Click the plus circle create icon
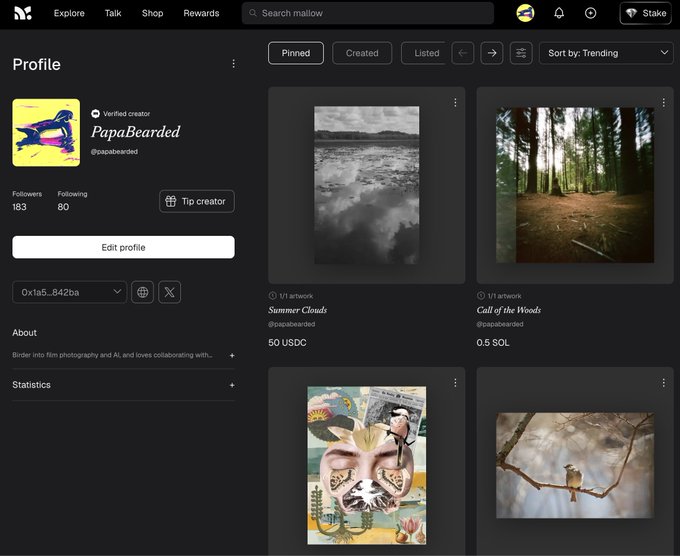680x556 pixels. tap(590, 13)
